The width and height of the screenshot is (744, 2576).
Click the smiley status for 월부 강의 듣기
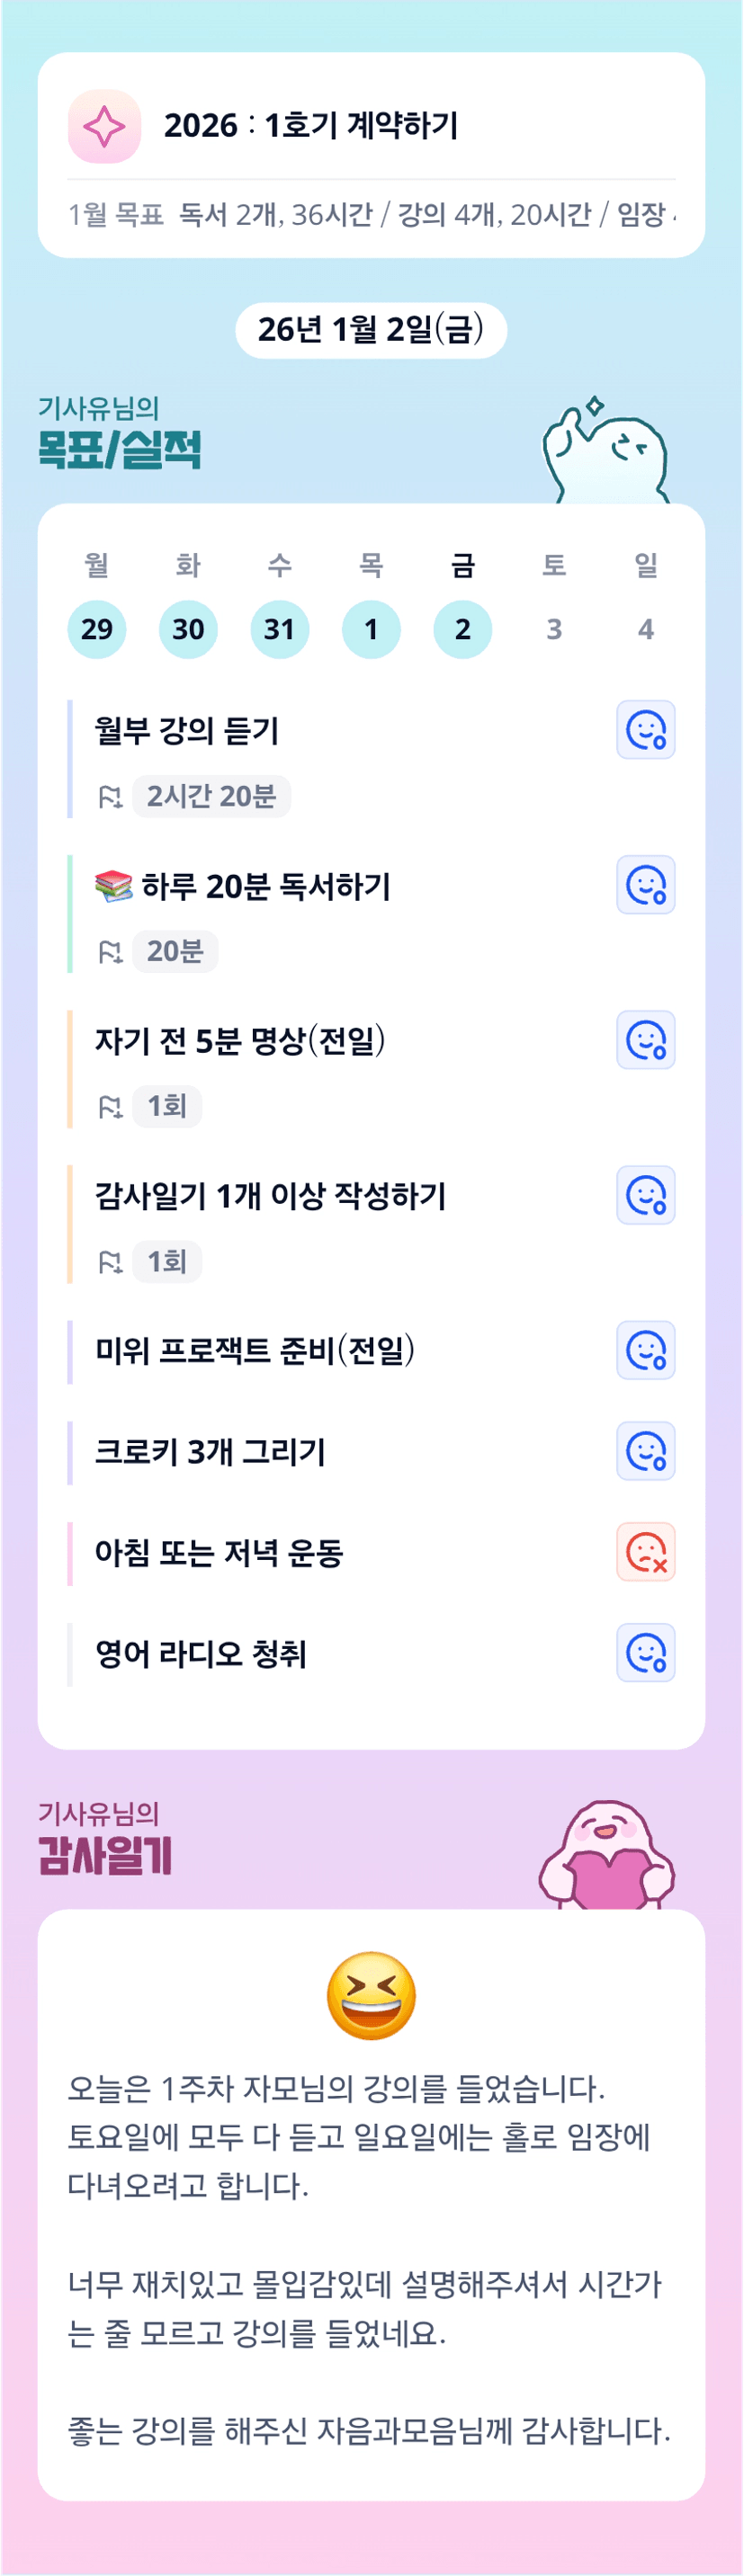[x=645, y=730]
